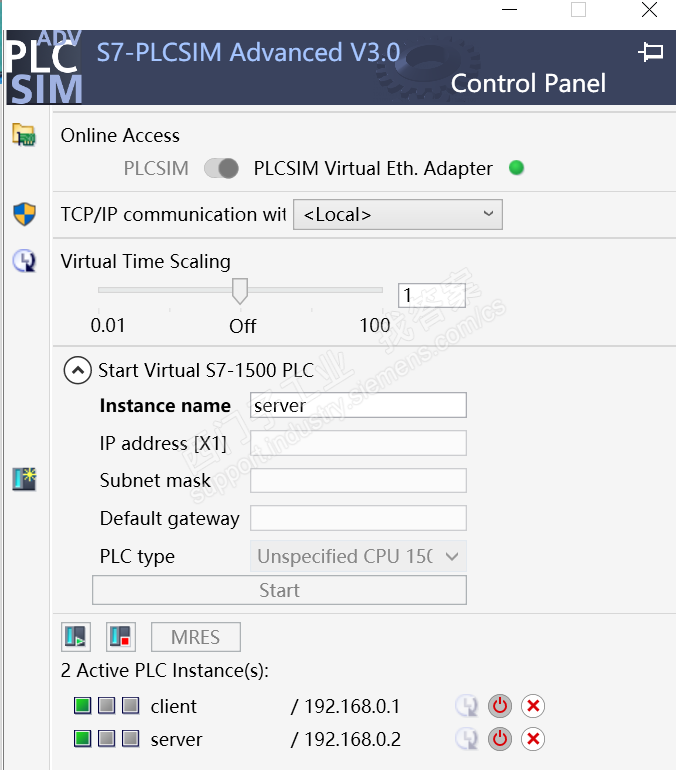The height and width of the screenshot is (770, 676).
Task: Click into the Instance name text field
Action: click(357, 405)
